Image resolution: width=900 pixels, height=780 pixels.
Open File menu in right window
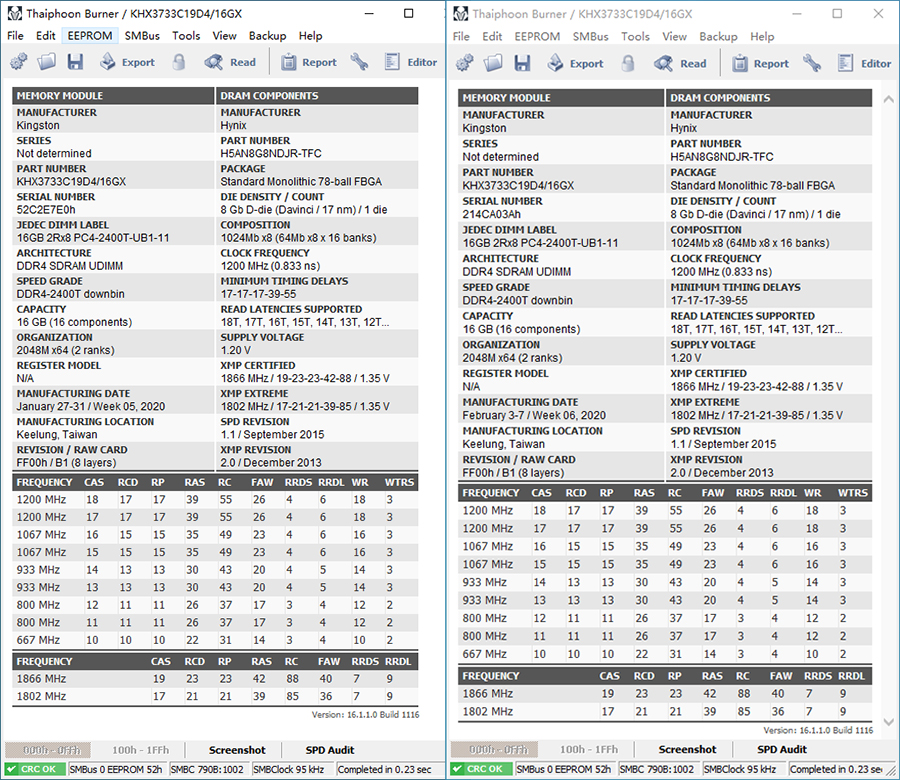click(461, 37)
